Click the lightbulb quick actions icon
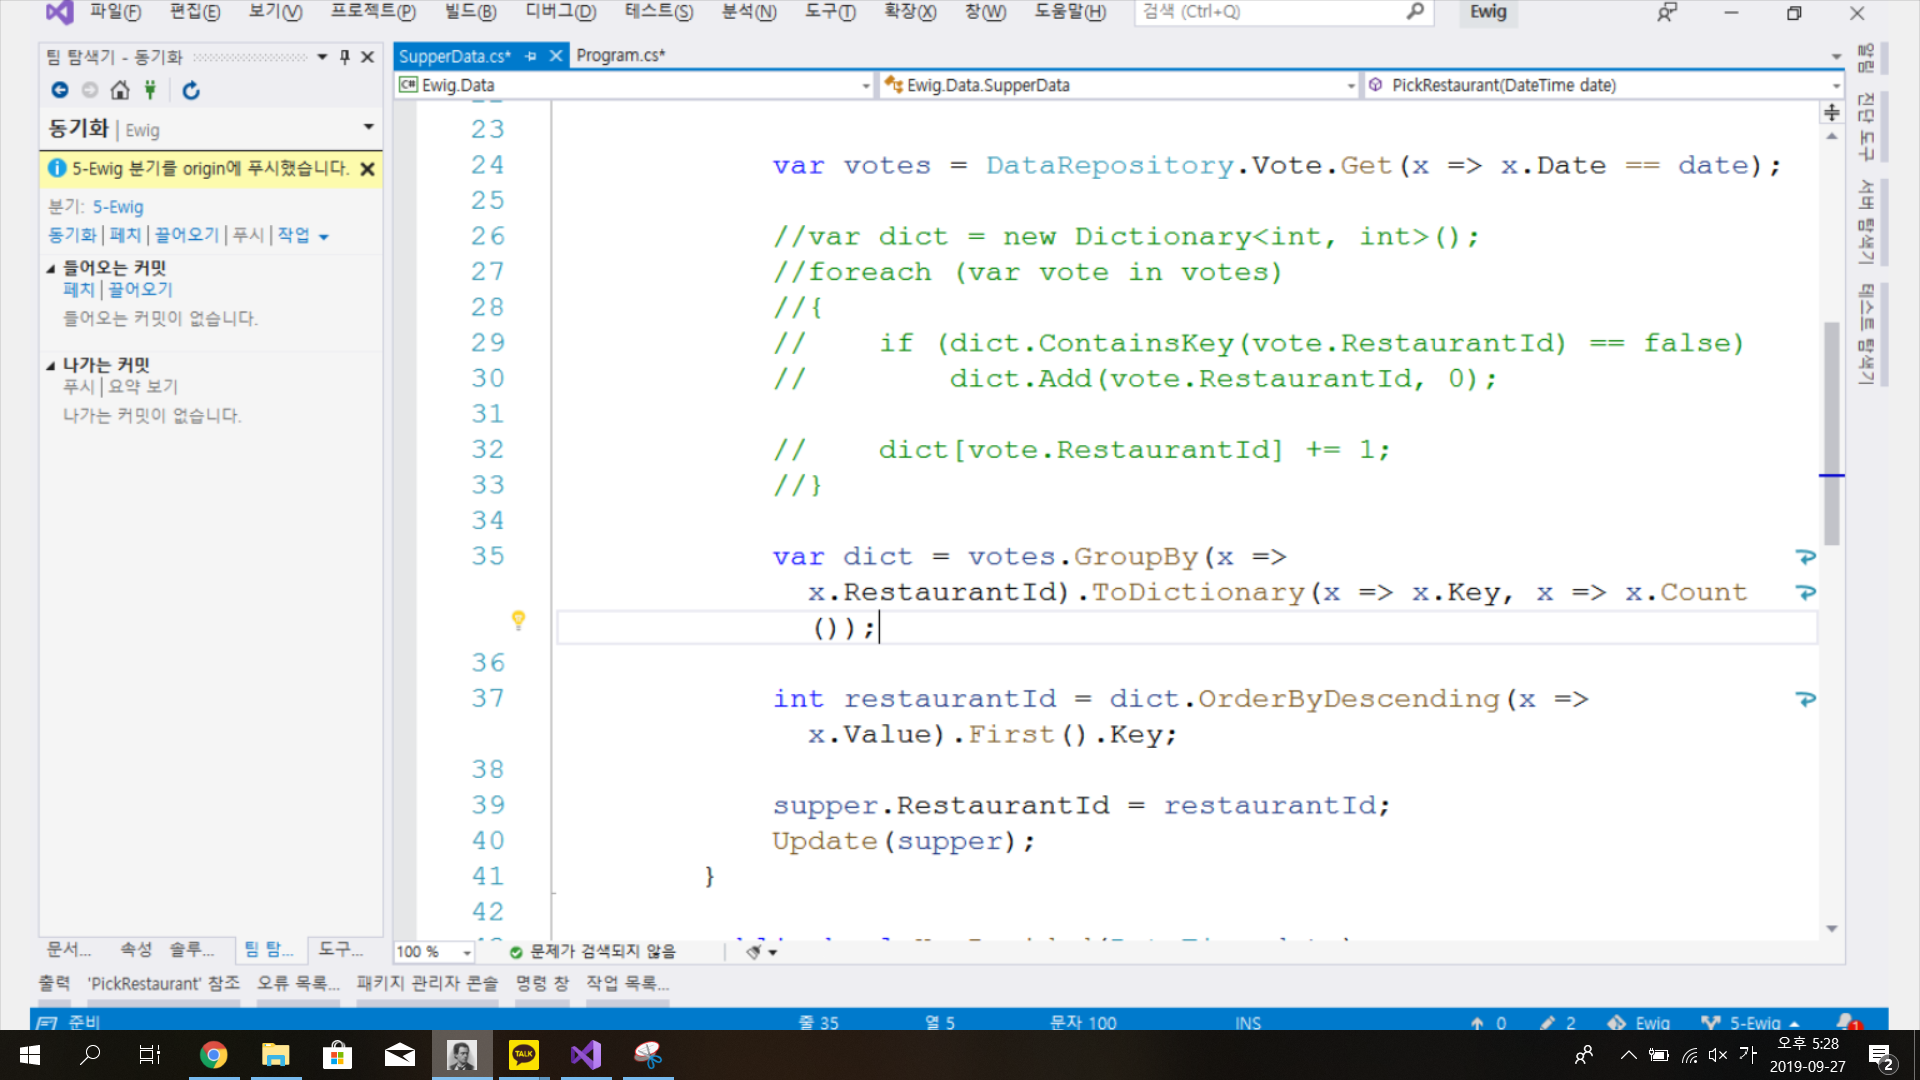Image resolution: width=1920 pixels, height=1080 pixels. 518,620
